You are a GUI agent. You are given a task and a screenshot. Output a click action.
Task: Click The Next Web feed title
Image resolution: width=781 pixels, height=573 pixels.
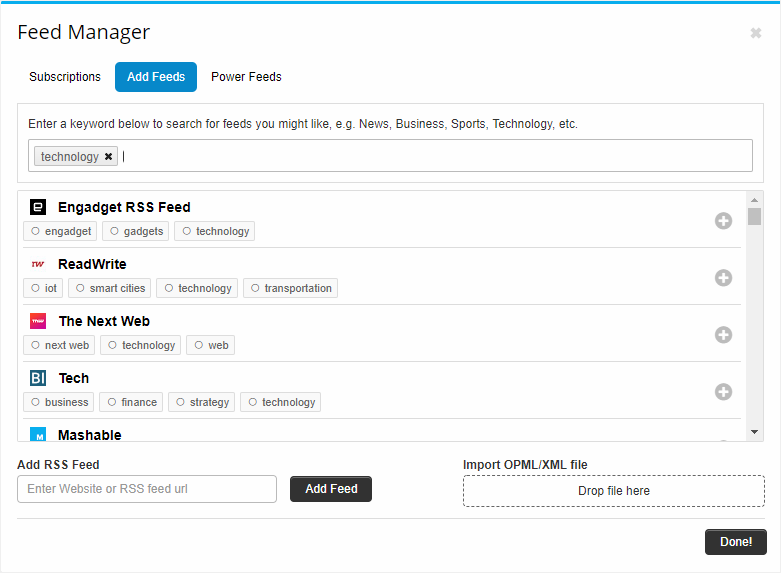coord(104,321)
